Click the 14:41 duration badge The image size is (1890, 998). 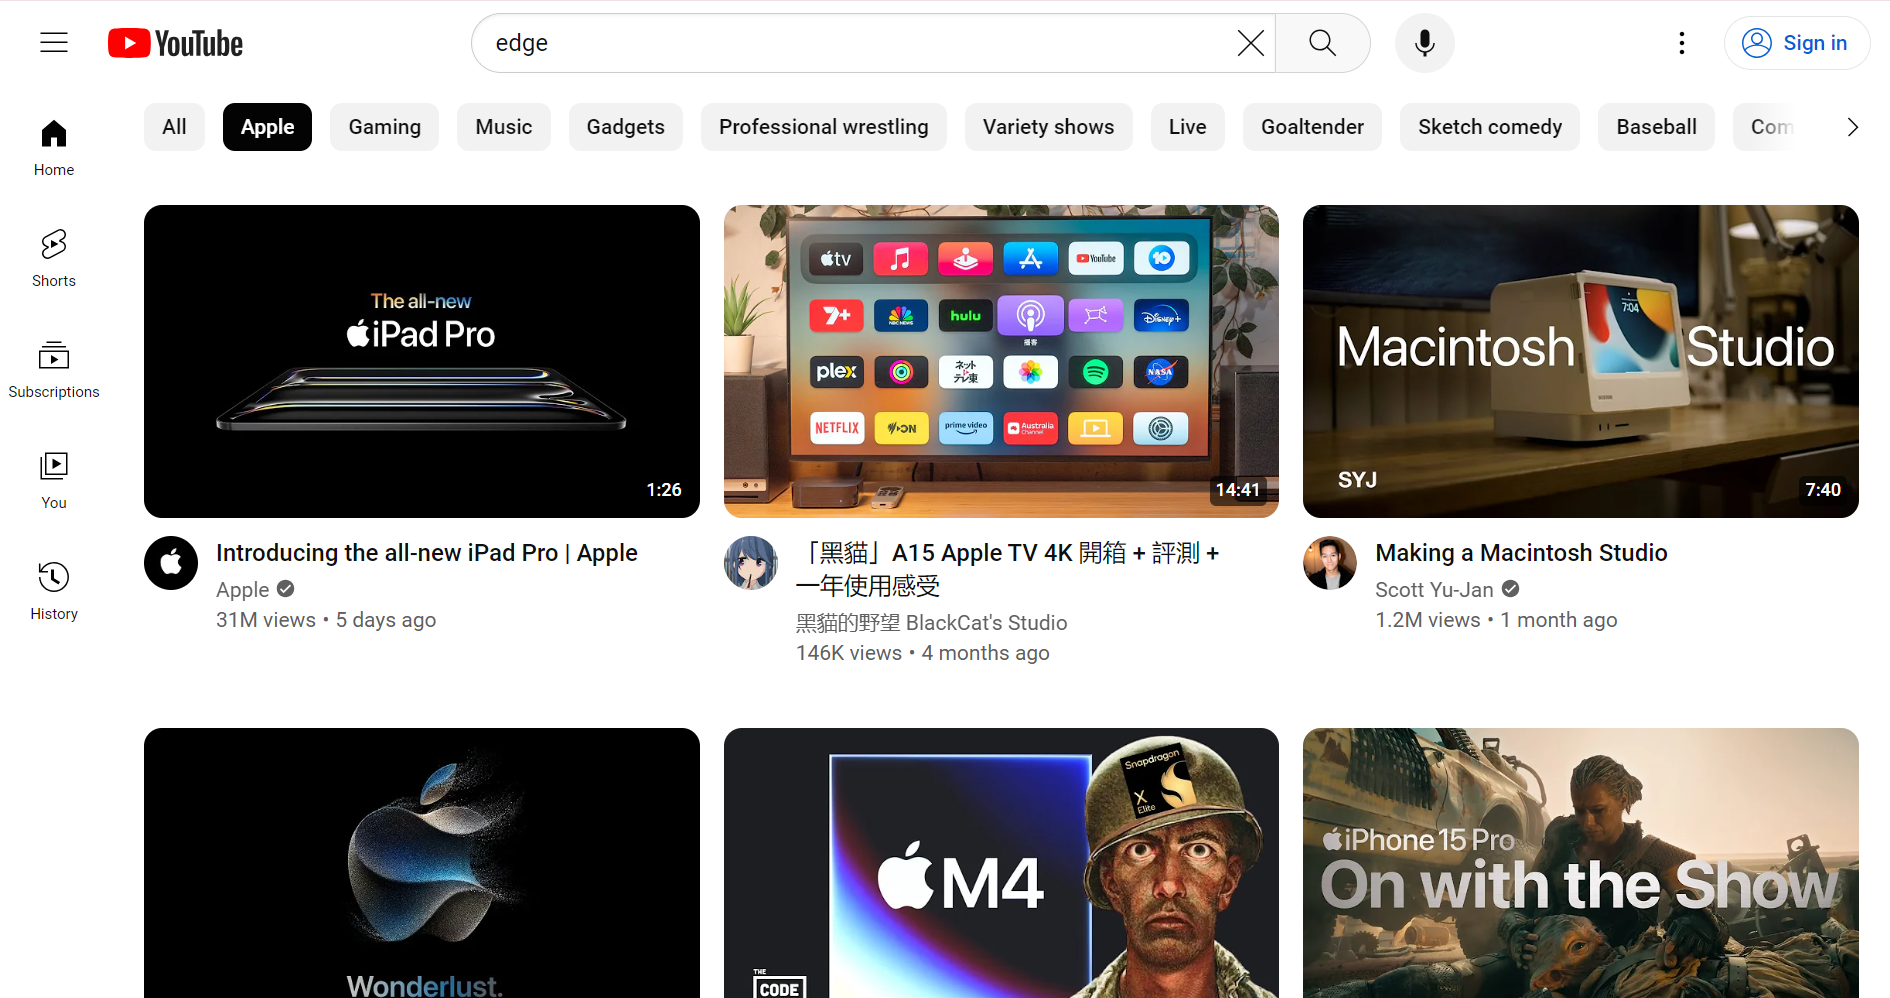tap(1238, 490)
